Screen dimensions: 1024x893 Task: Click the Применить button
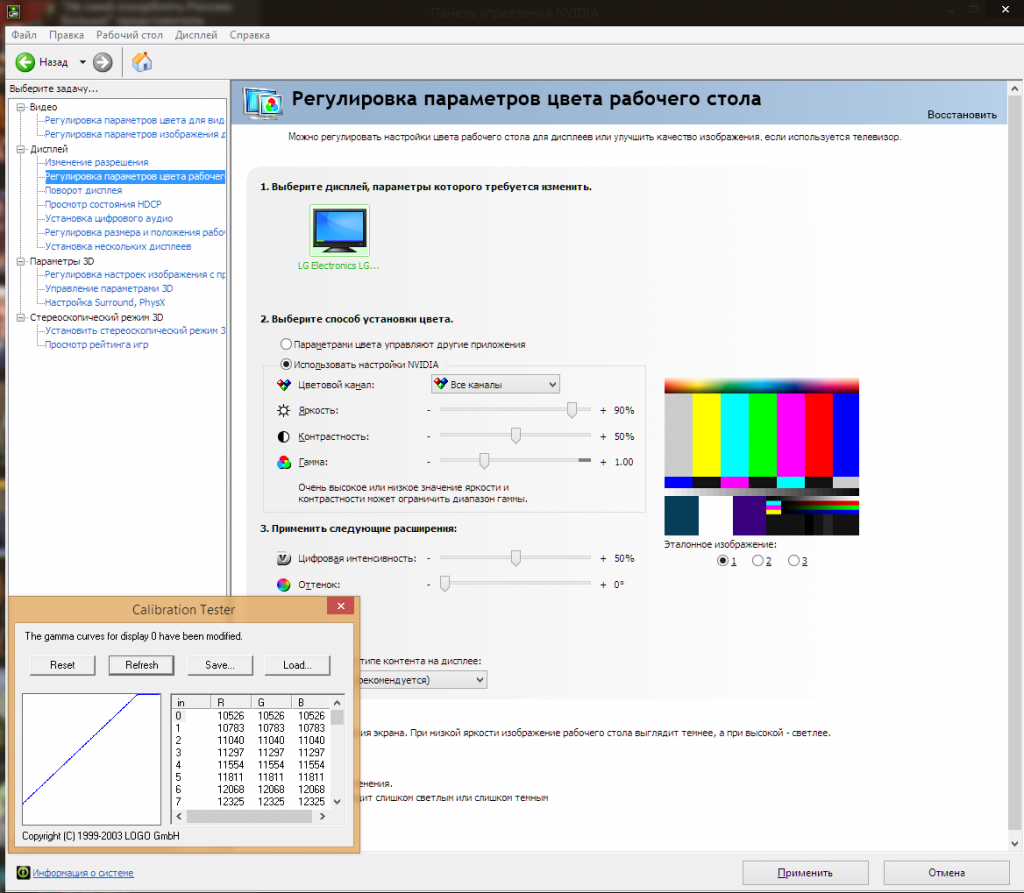pyautogui.click(x=804, y=872)
